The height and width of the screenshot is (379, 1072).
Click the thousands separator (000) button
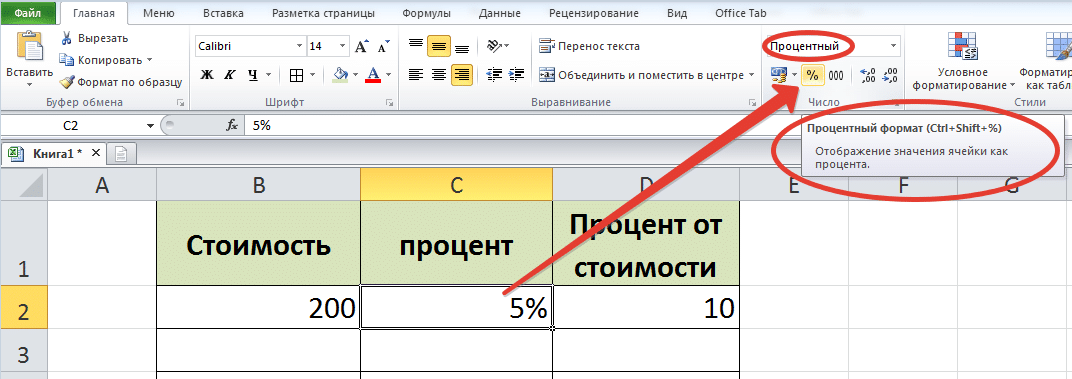[x=835, y=75]
